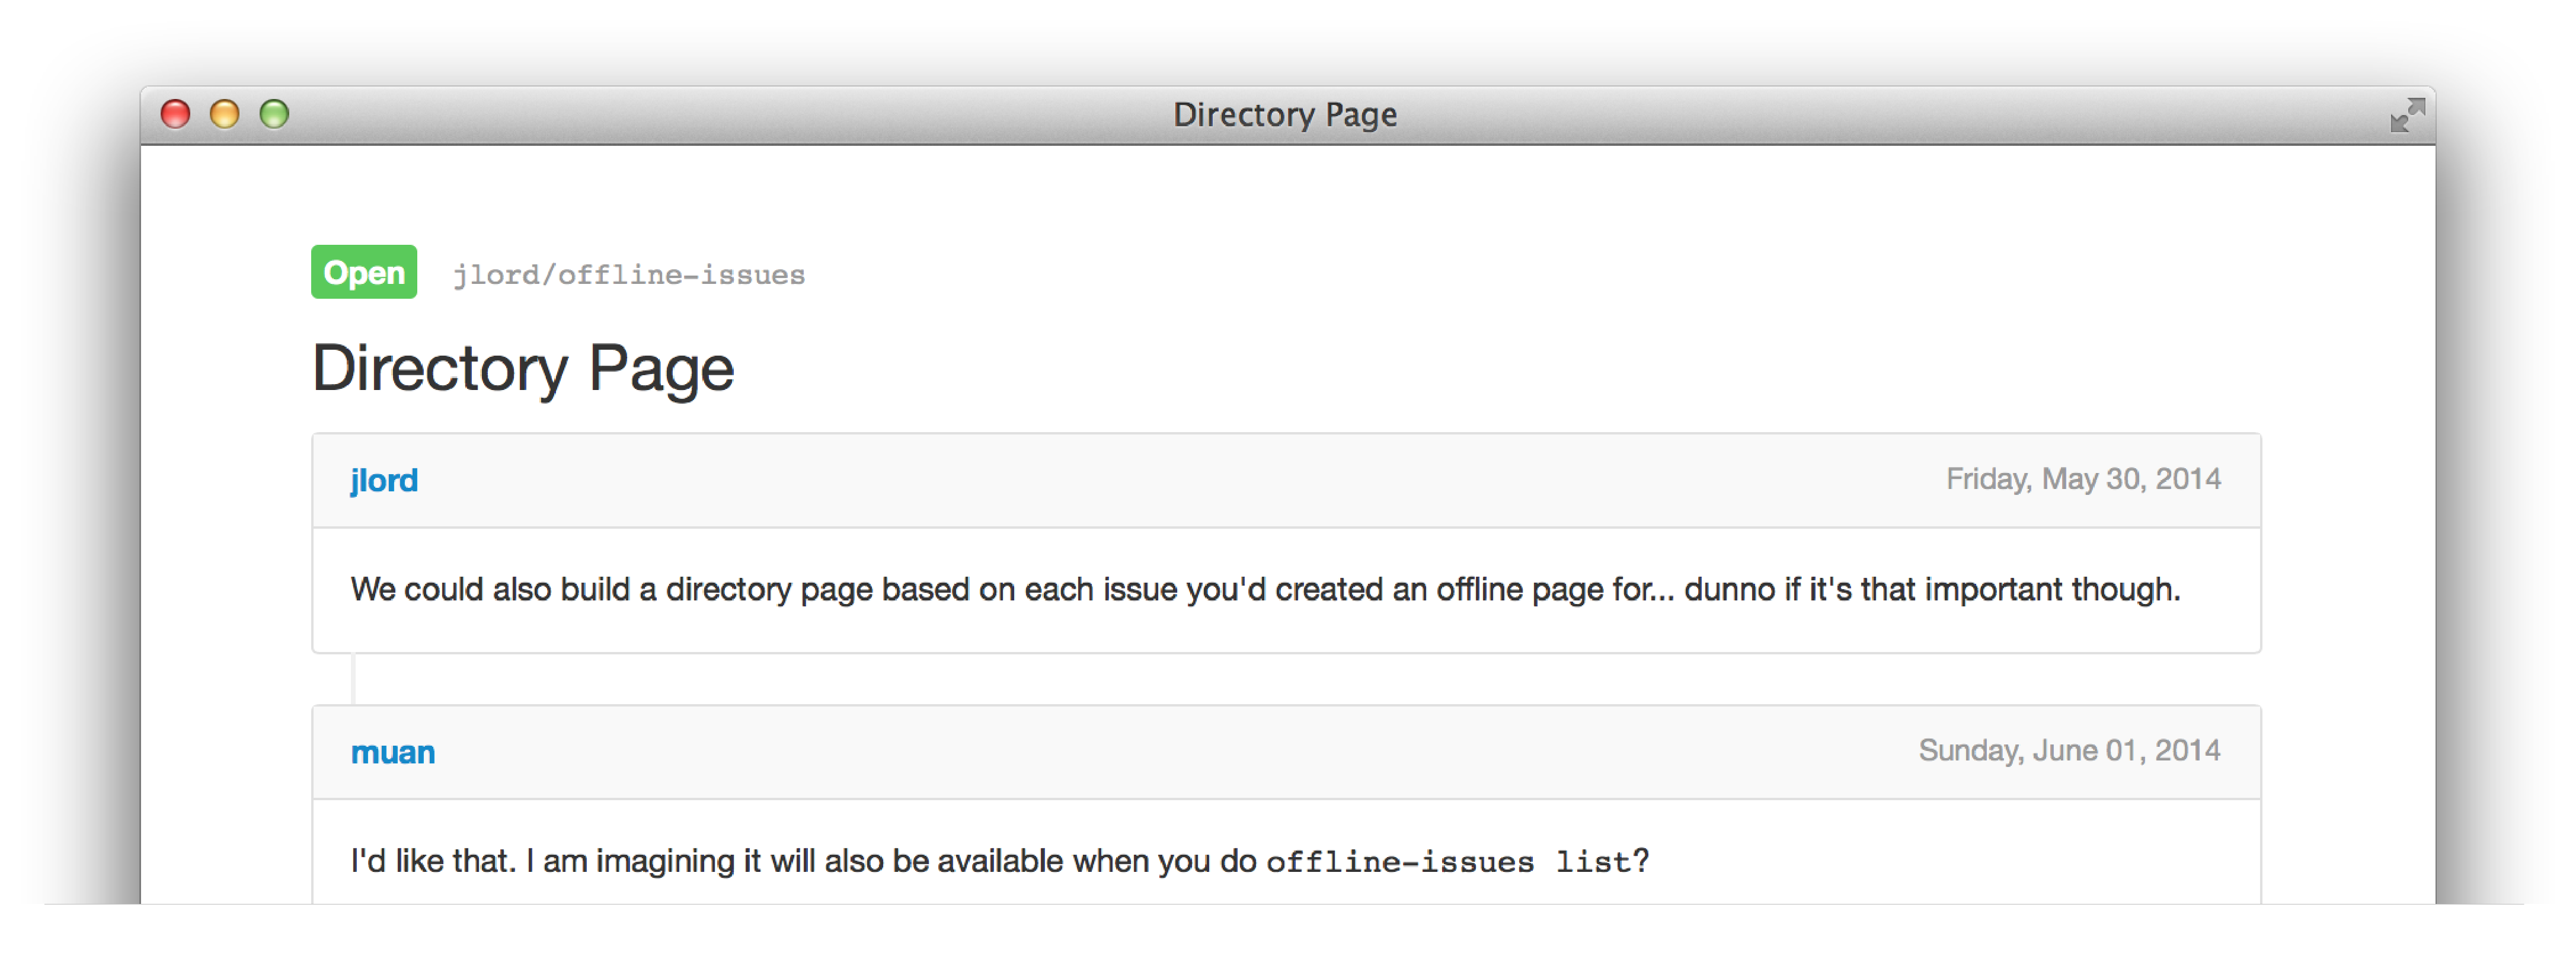
Task: Click the timeline connector between comments
Action: (353, 680)
